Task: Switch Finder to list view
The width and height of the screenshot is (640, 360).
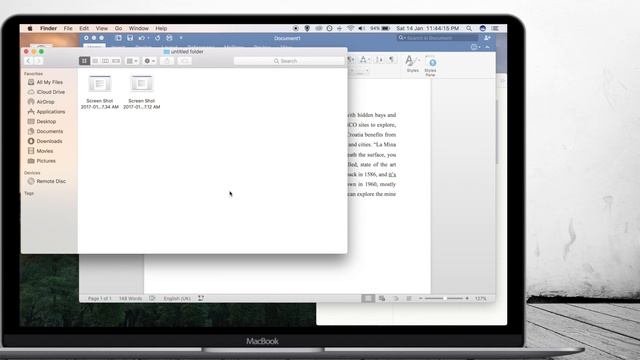Action: 95,61
